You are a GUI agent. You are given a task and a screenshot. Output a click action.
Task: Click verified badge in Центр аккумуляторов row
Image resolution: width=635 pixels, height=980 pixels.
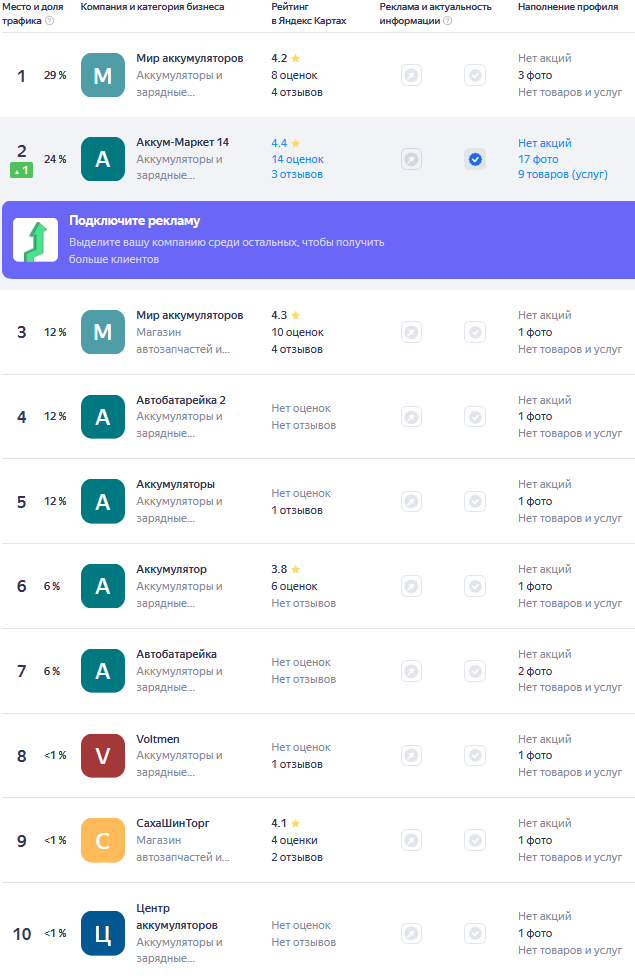(x=476, y=934)
